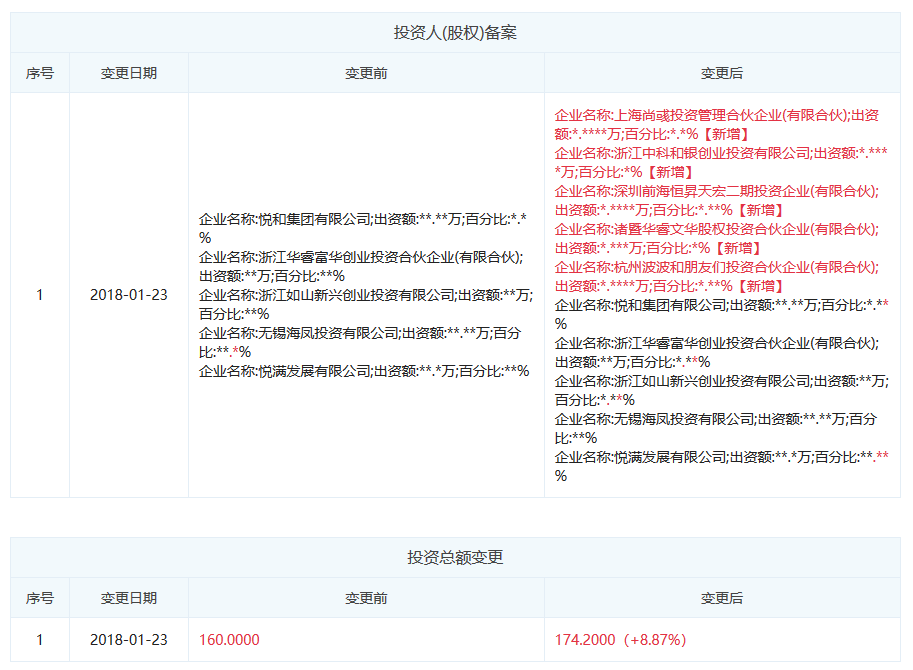Click 悦满发展有限公司 entry in 变更后 column

coord(721,466)
